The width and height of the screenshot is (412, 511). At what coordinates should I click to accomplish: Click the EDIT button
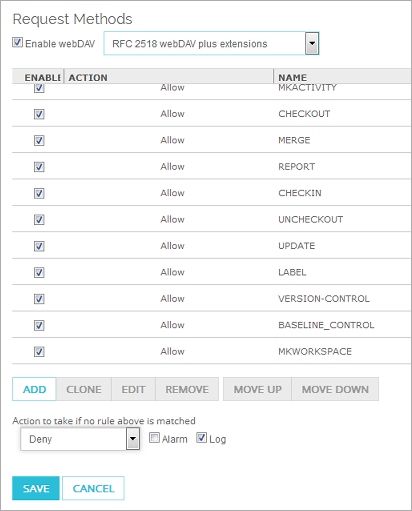[x=133, y=389]
